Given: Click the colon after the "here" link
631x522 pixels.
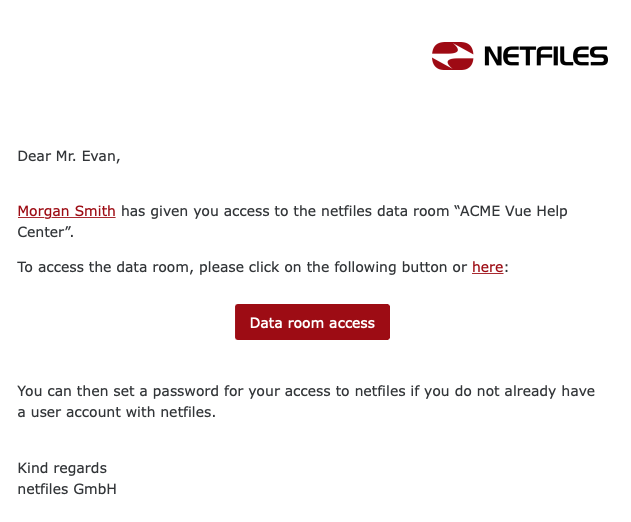Looking at the screenshot, I should pyautogui.click(x=506, y=268).
